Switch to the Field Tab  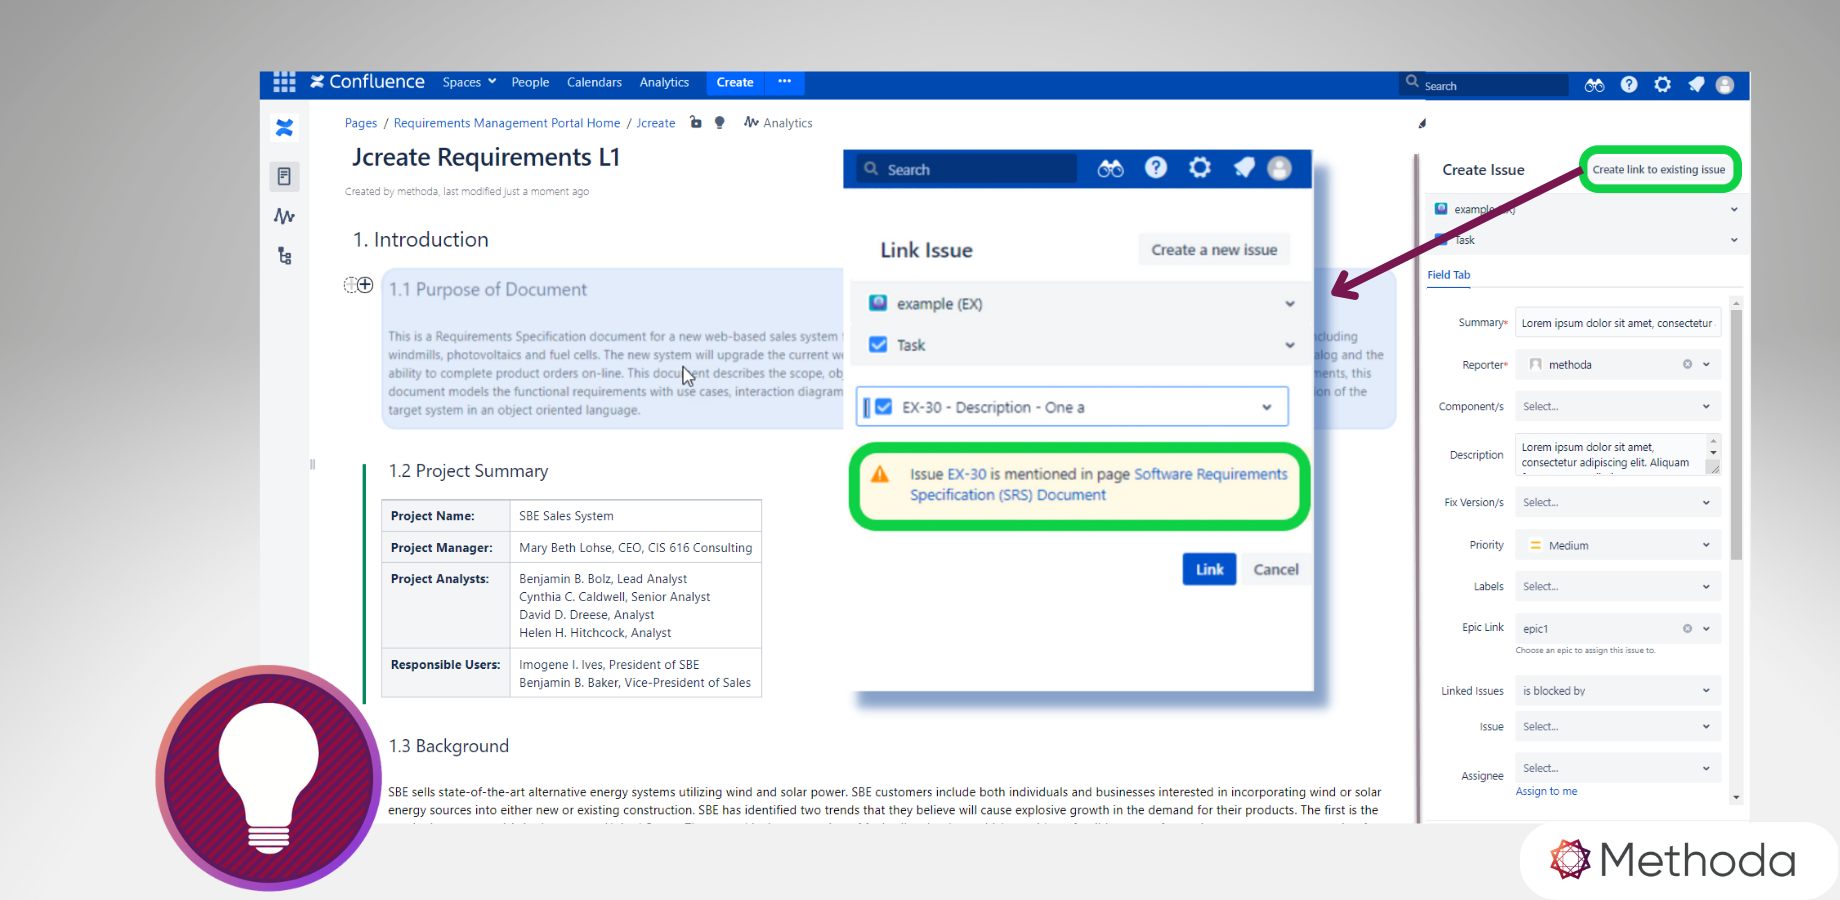(1449, 275)
